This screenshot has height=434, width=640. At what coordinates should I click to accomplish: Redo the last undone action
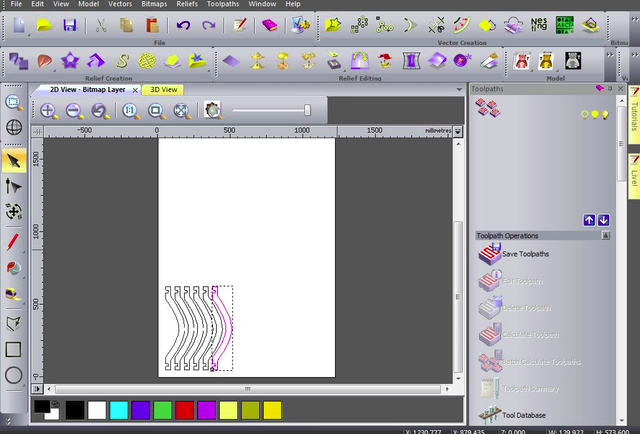[x=209, y=25]
